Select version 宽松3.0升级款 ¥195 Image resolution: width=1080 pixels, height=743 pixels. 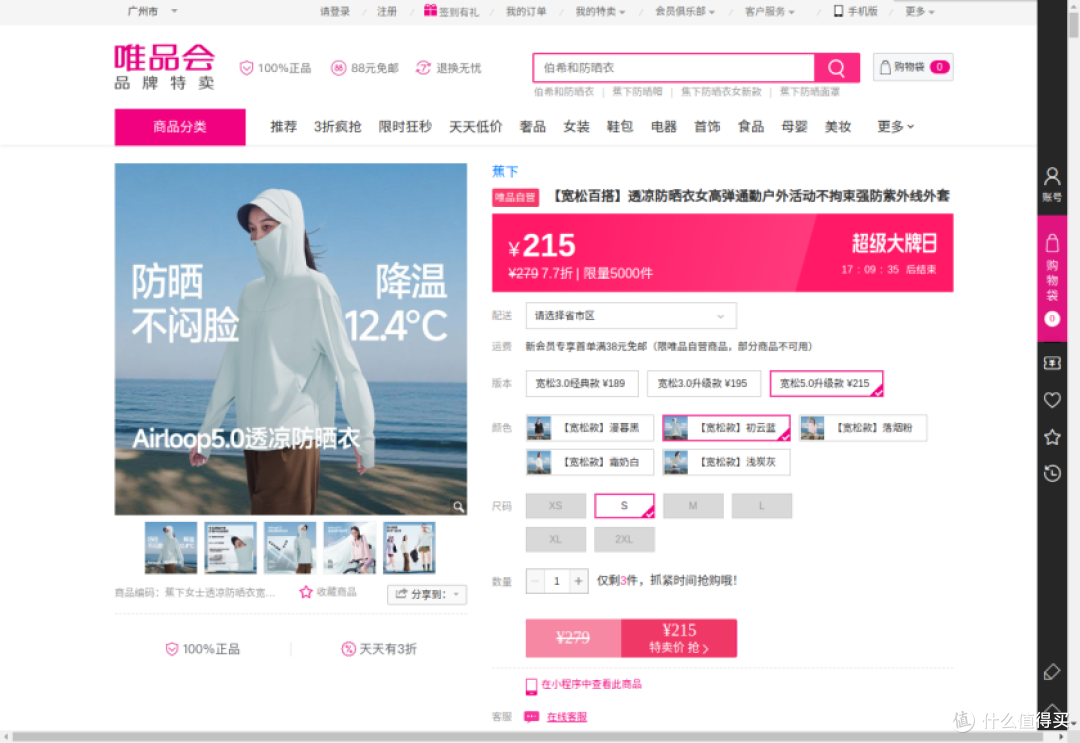point(703,384)
